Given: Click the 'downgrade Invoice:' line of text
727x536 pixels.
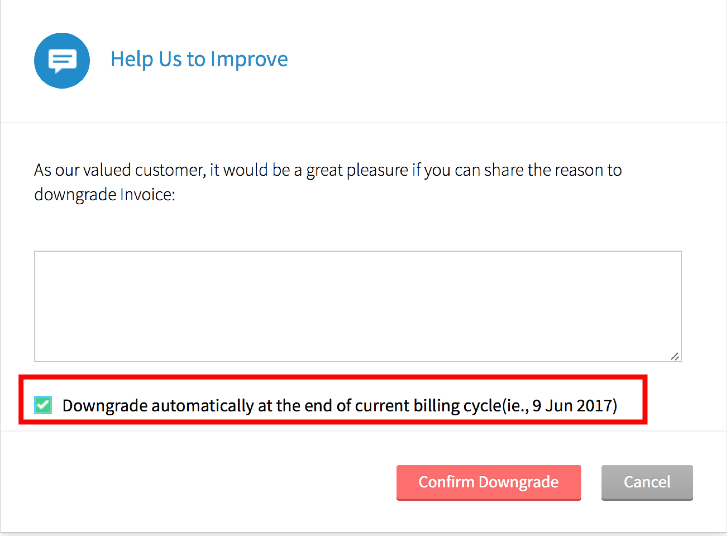Looking at the screenshot, I should tap(104, 195).
